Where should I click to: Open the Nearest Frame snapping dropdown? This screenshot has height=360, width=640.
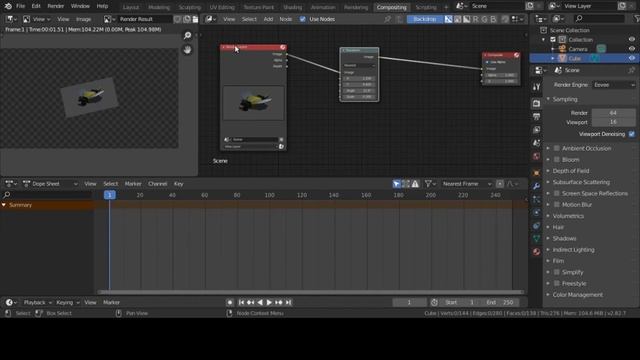pos(467,184)
